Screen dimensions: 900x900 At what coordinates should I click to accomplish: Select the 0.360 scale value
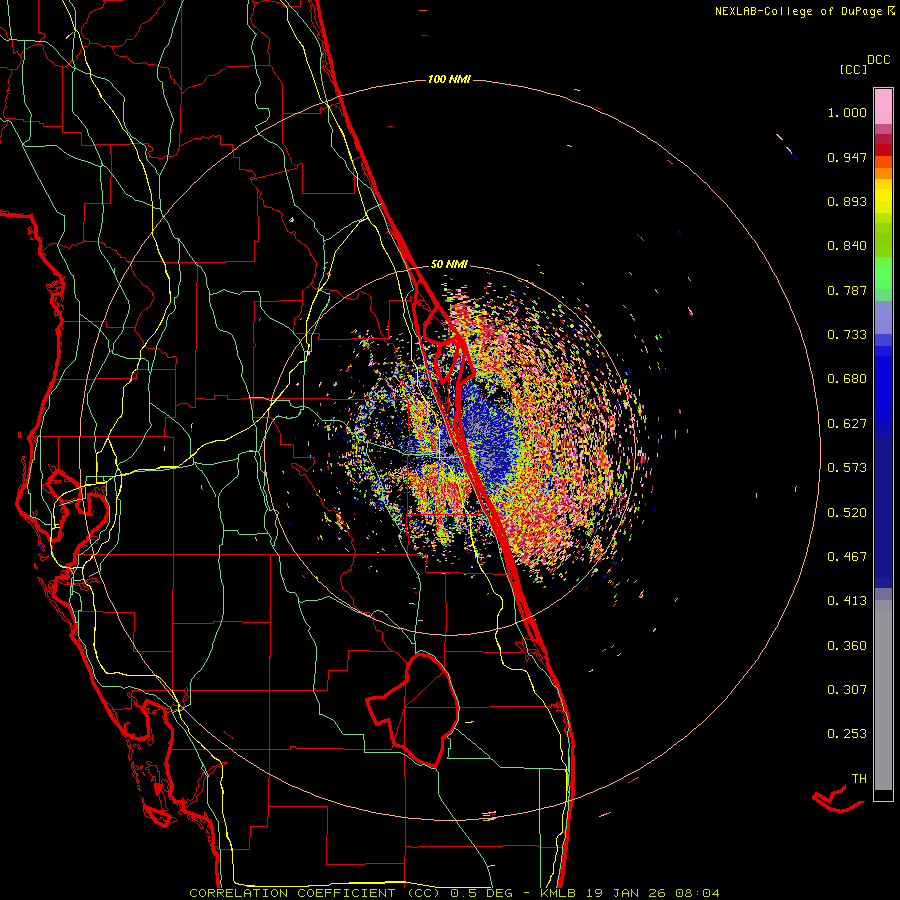(x=847, y=646)
